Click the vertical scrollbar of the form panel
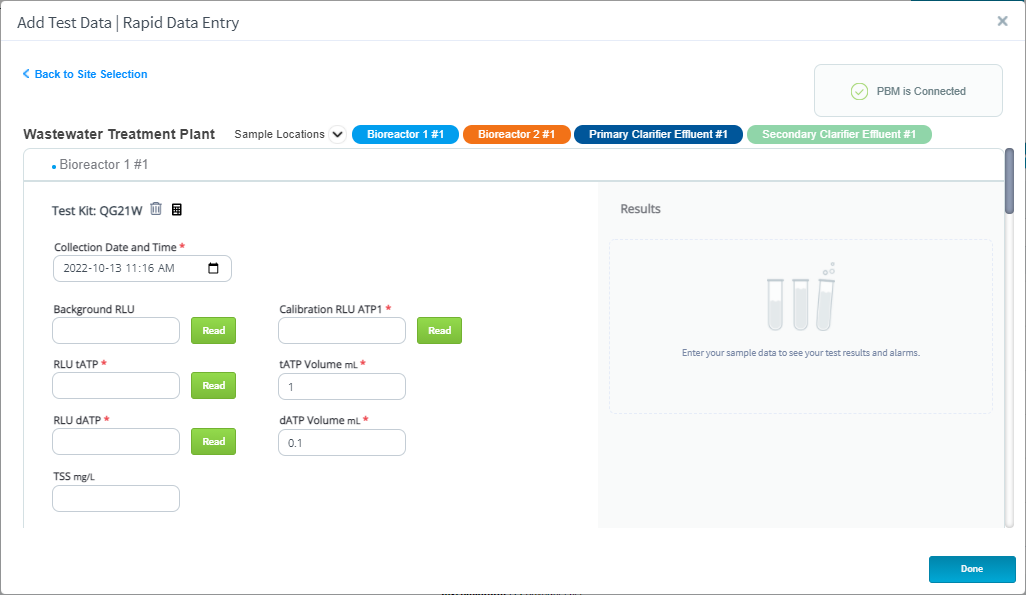The height and width of the screenshot is (595, 1026). point(1009,181)
